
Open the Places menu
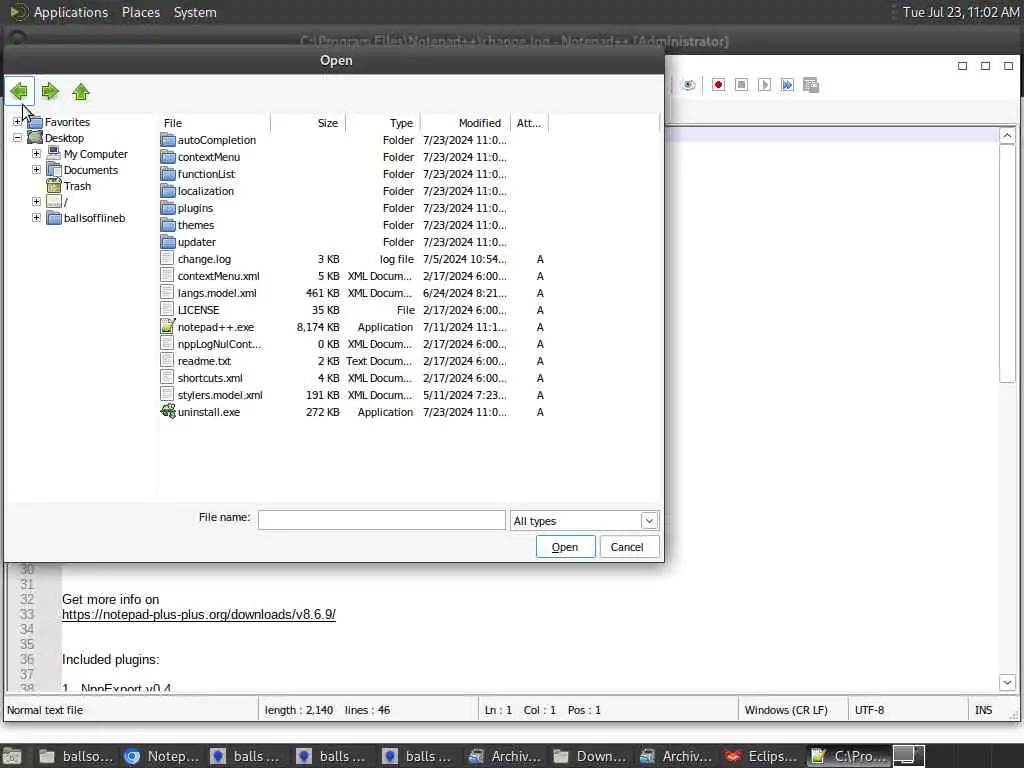[x=140, y=12]
